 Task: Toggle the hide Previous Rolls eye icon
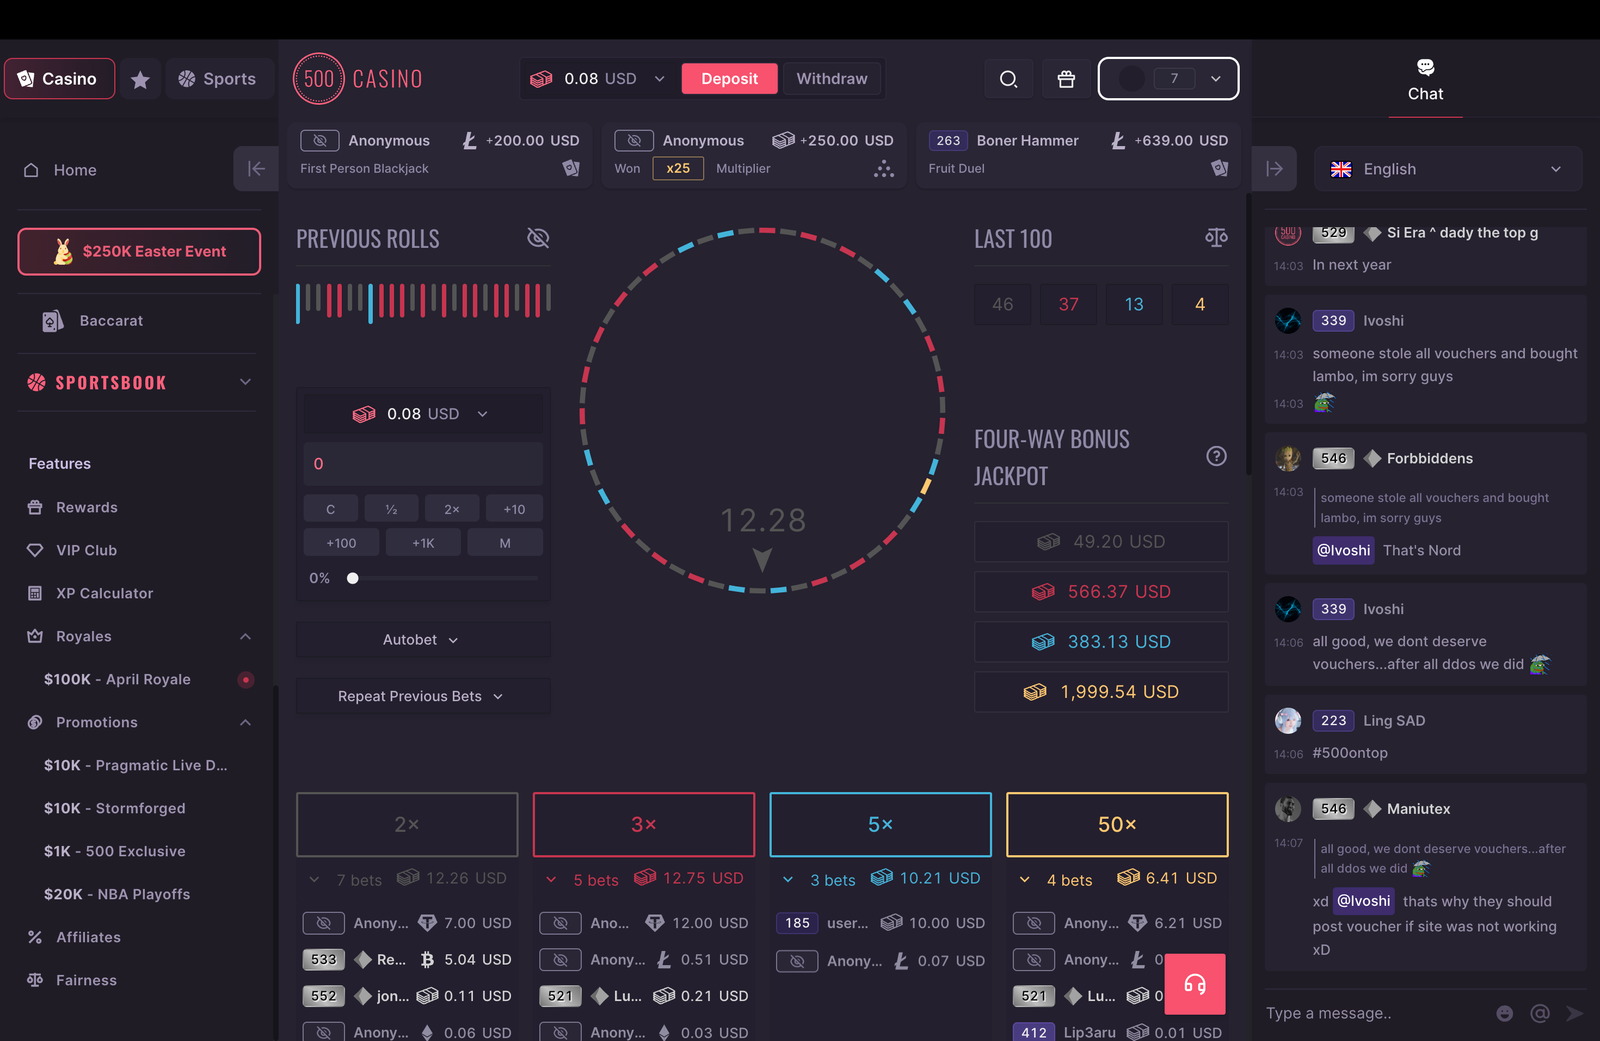tap(538, 238)
